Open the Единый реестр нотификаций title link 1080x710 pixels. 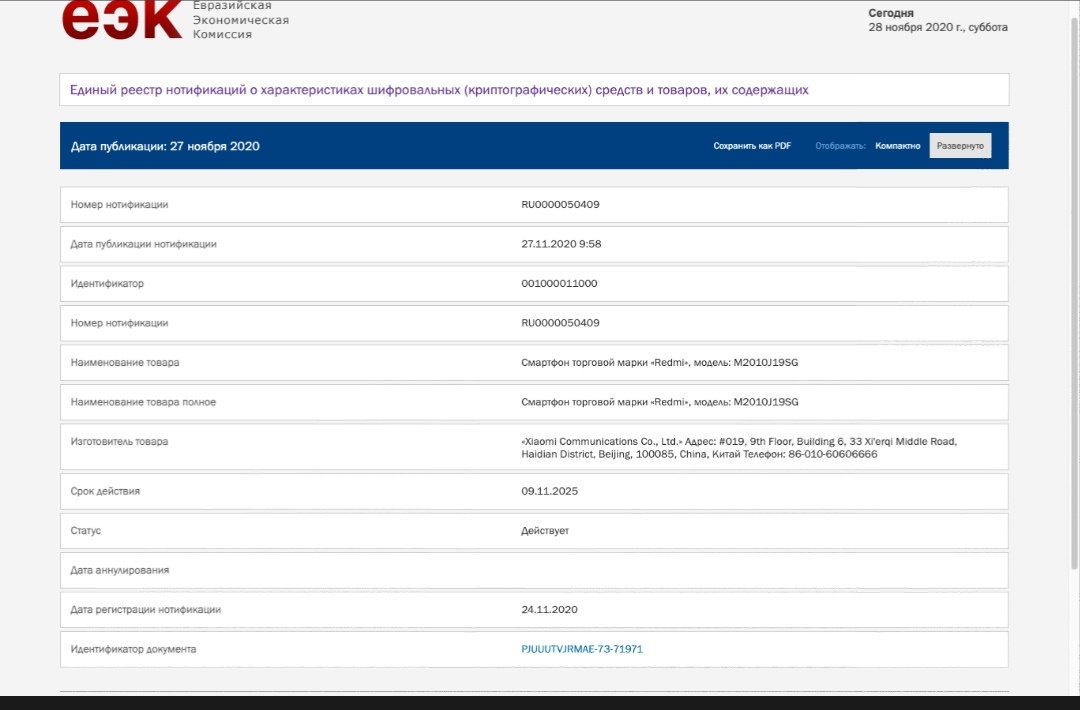[439, 90]
